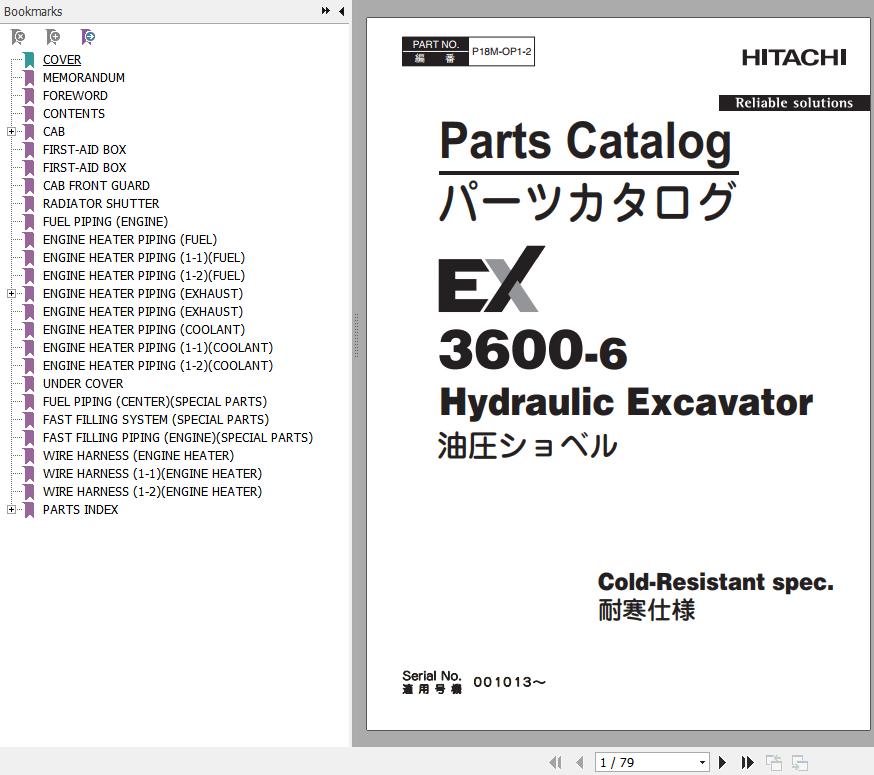Click the HITACHI logo on the page
Screen dimensions: 874x775
(x=794, y=57)
